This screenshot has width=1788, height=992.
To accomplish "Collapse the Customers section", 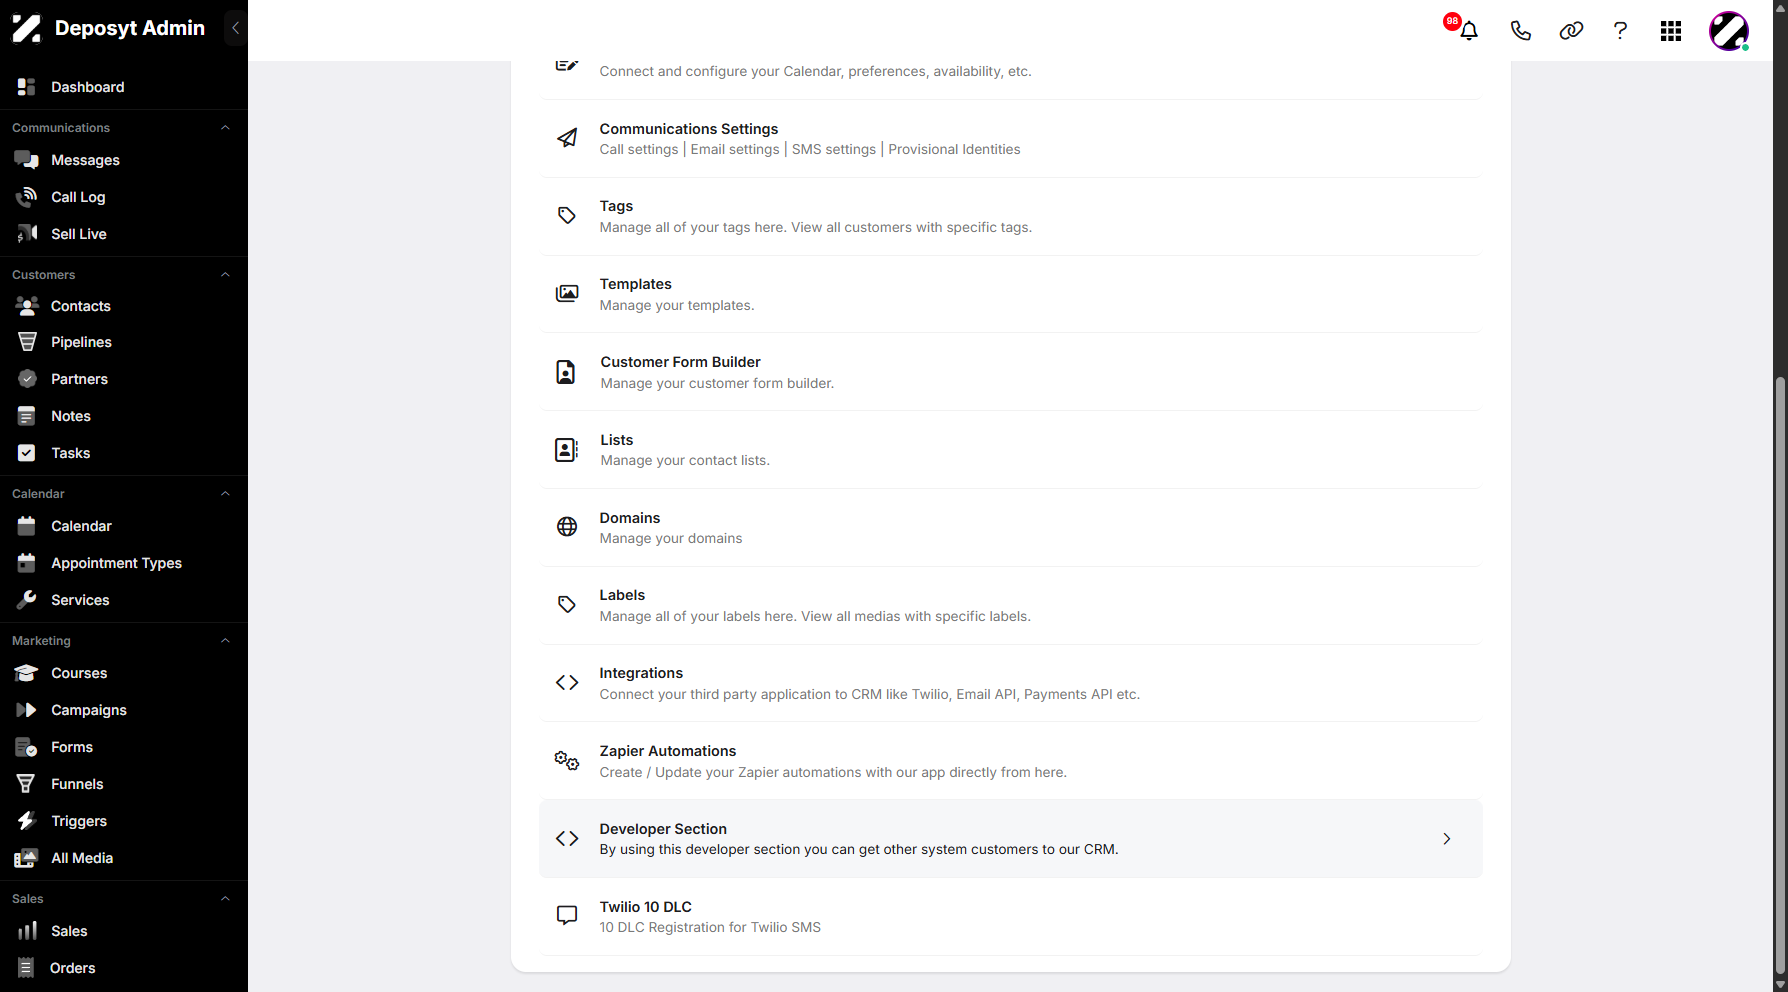I will pyautogui.click(x=225, y=275).
